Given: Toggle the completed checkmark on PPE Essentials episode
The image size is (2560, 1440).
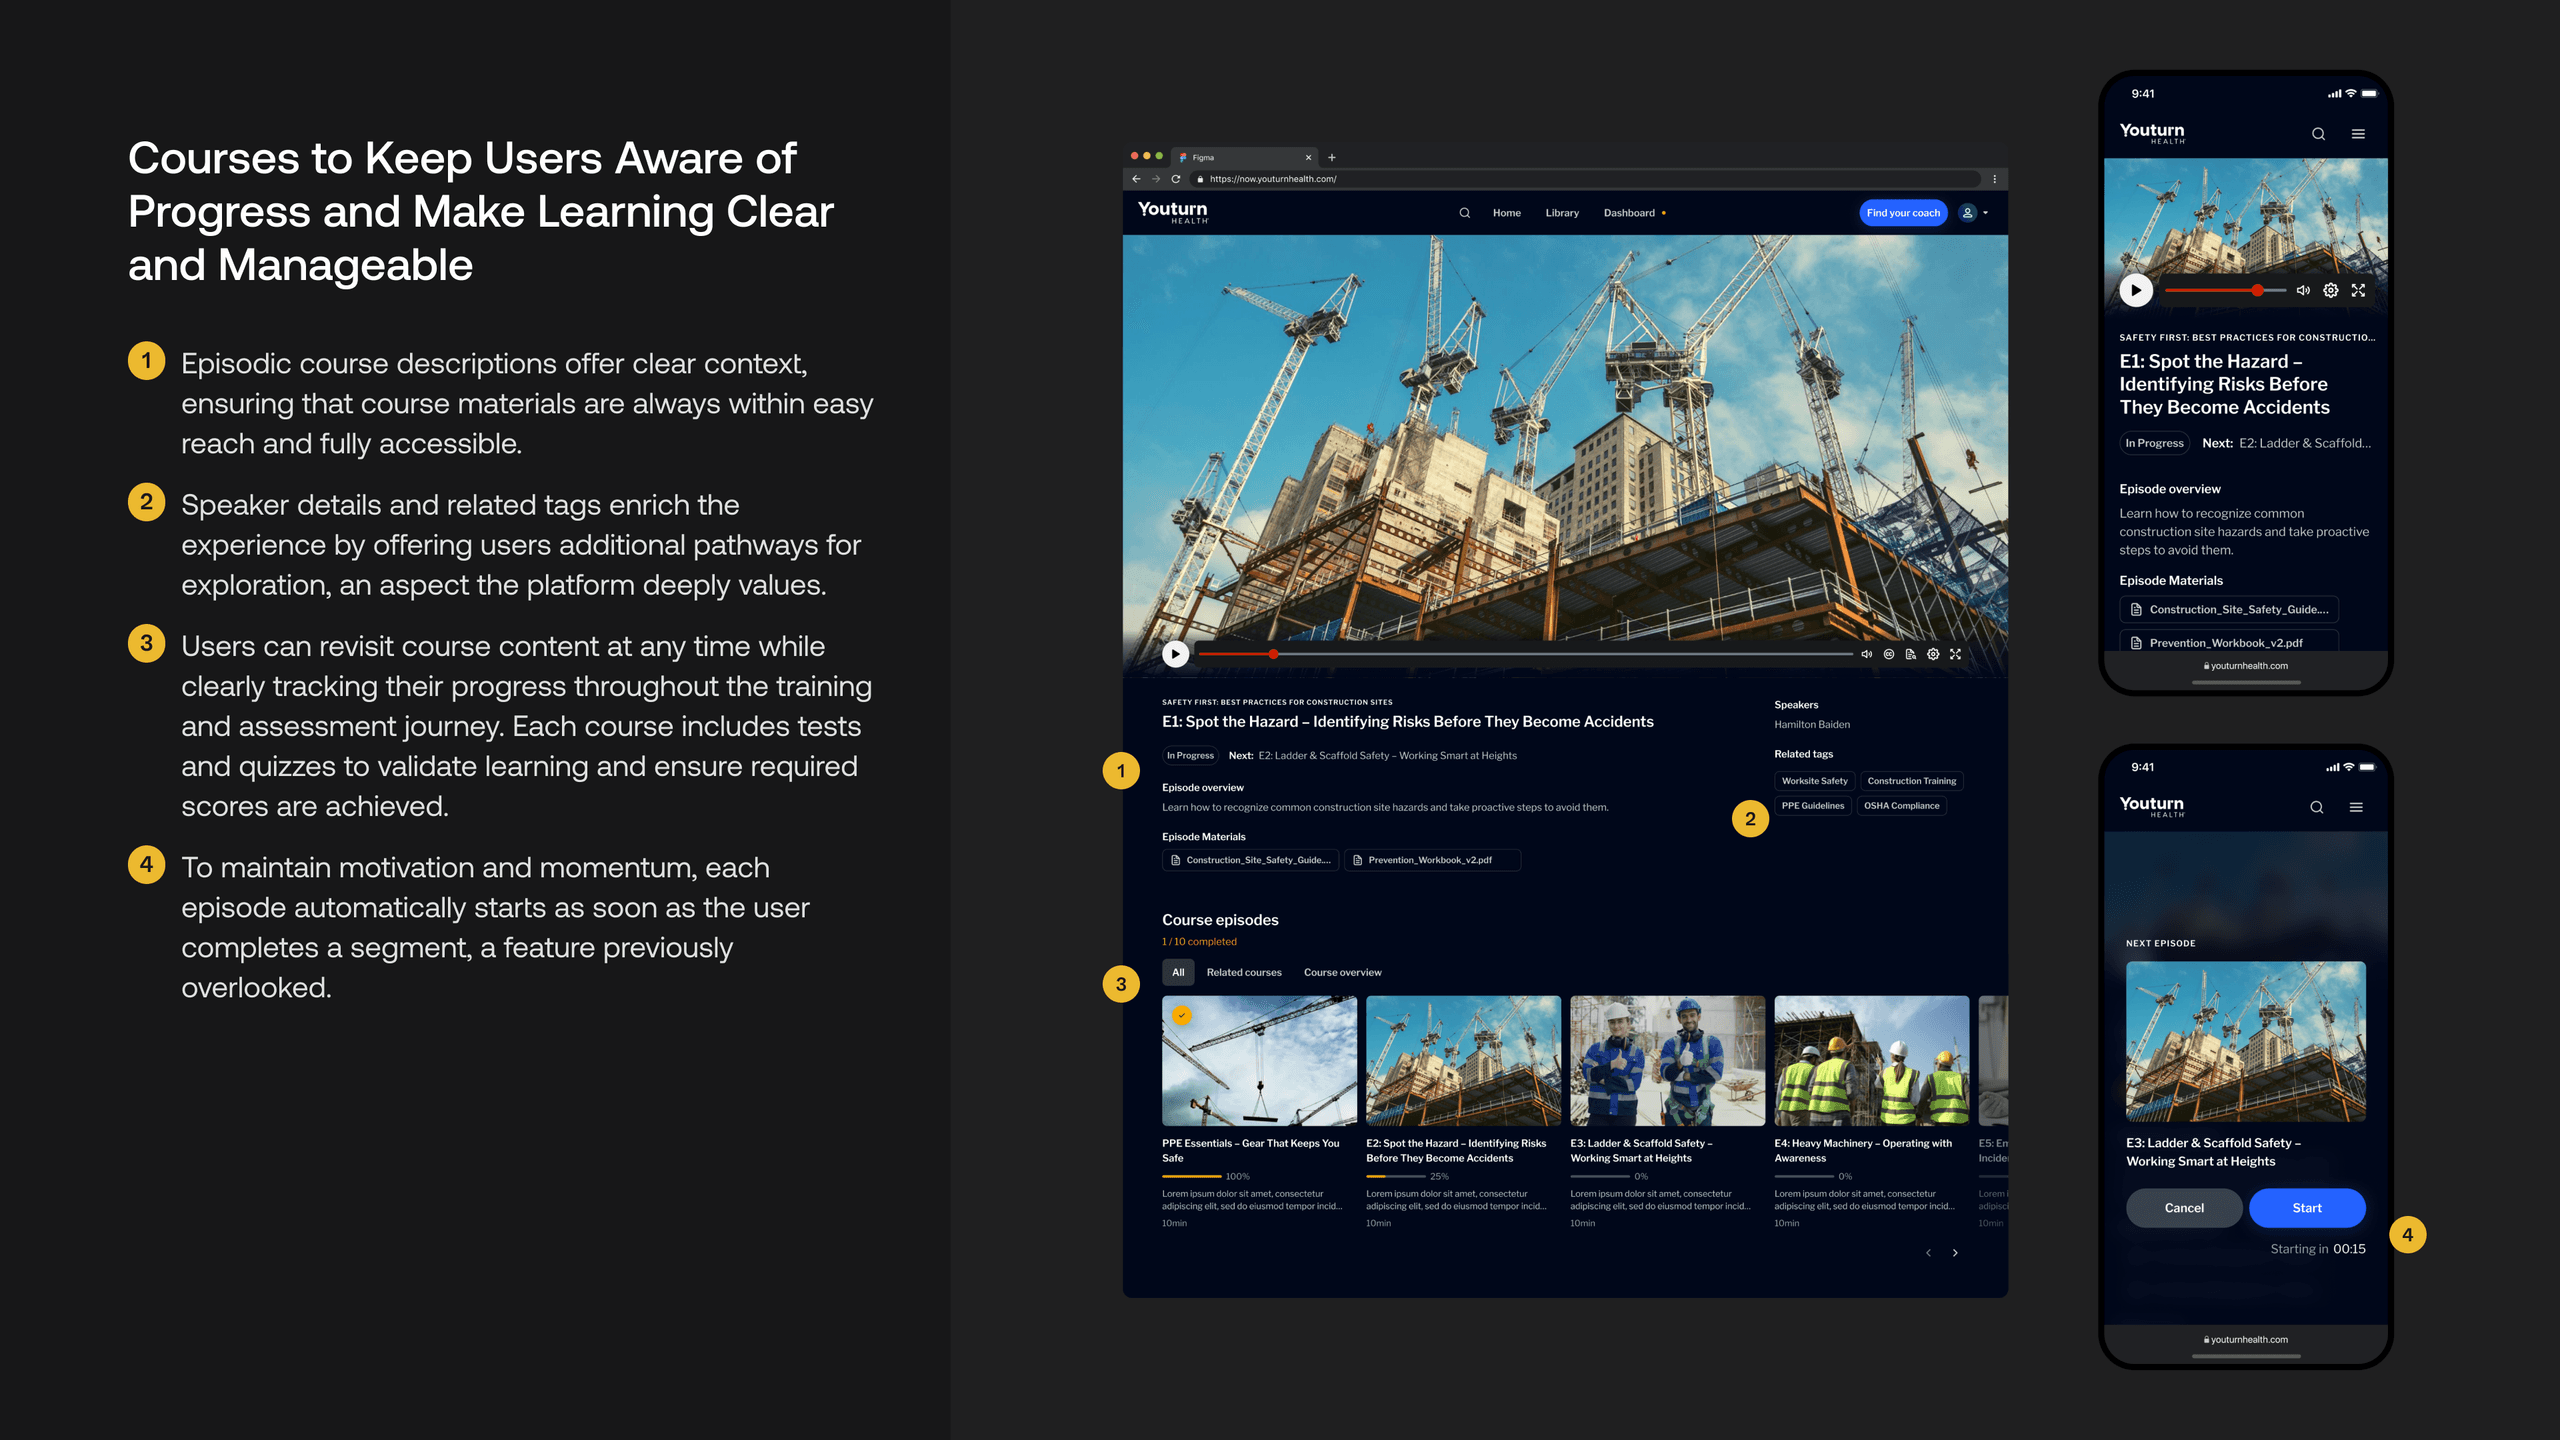Looking at the screenshot, I should (x=1183, y=1015).
